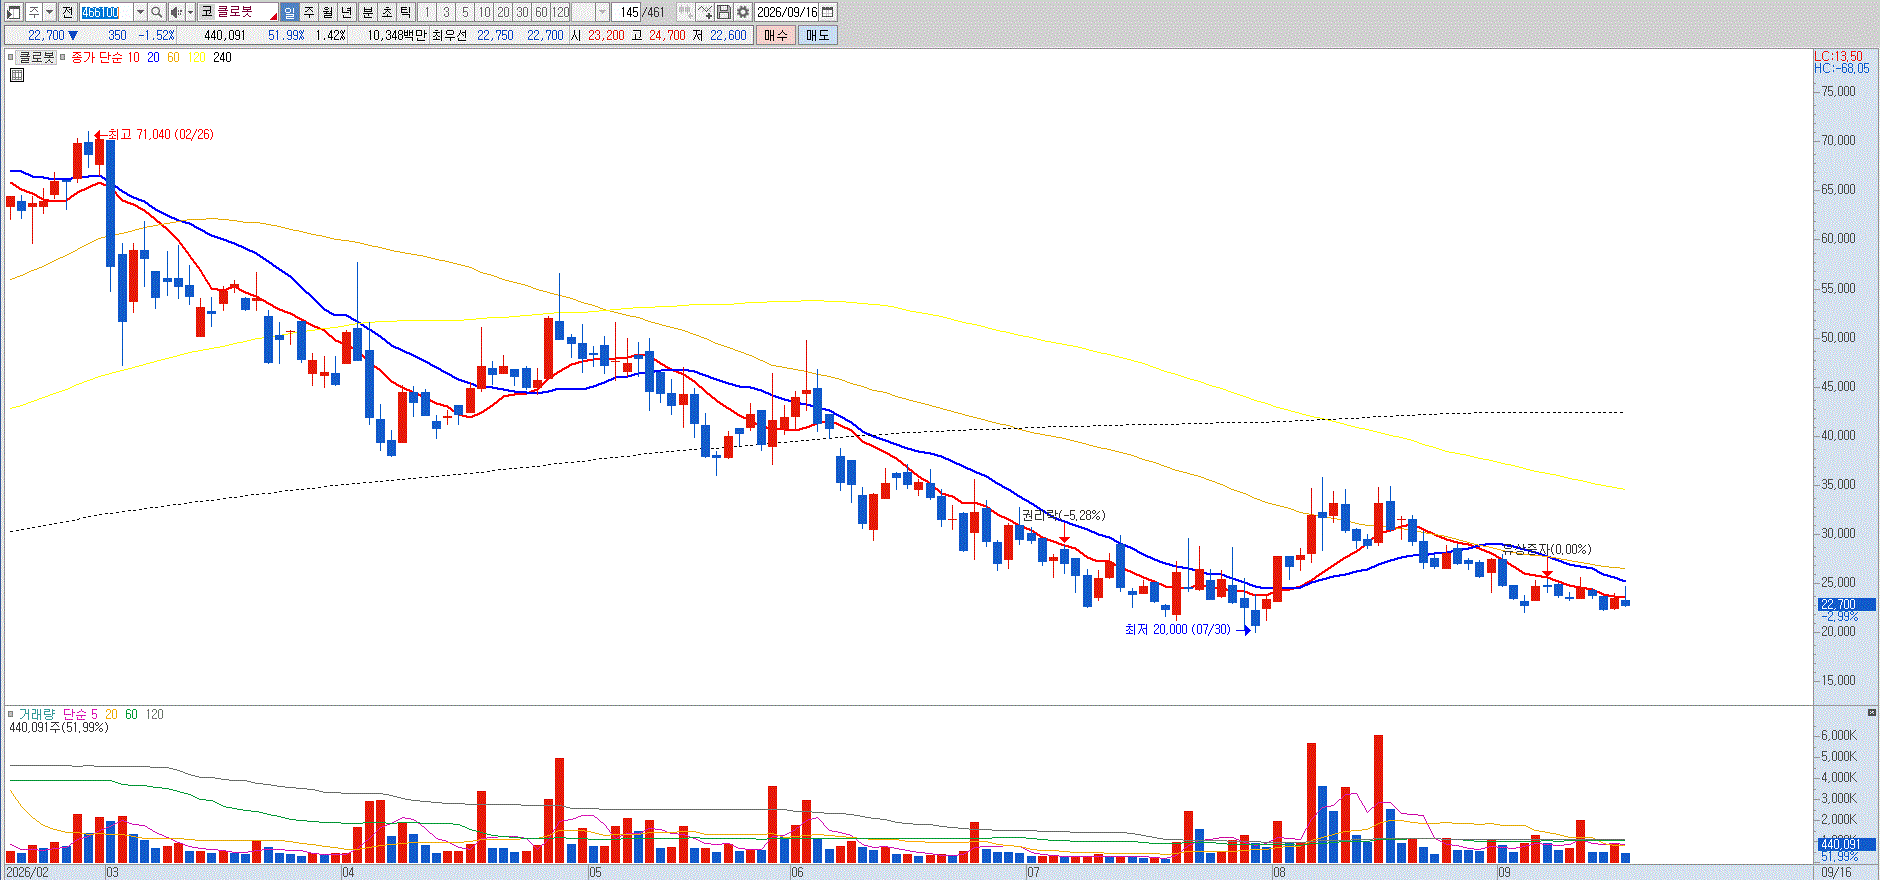
Task: Click the data table grid icon under 클로봇
Action: pos(17,75)
